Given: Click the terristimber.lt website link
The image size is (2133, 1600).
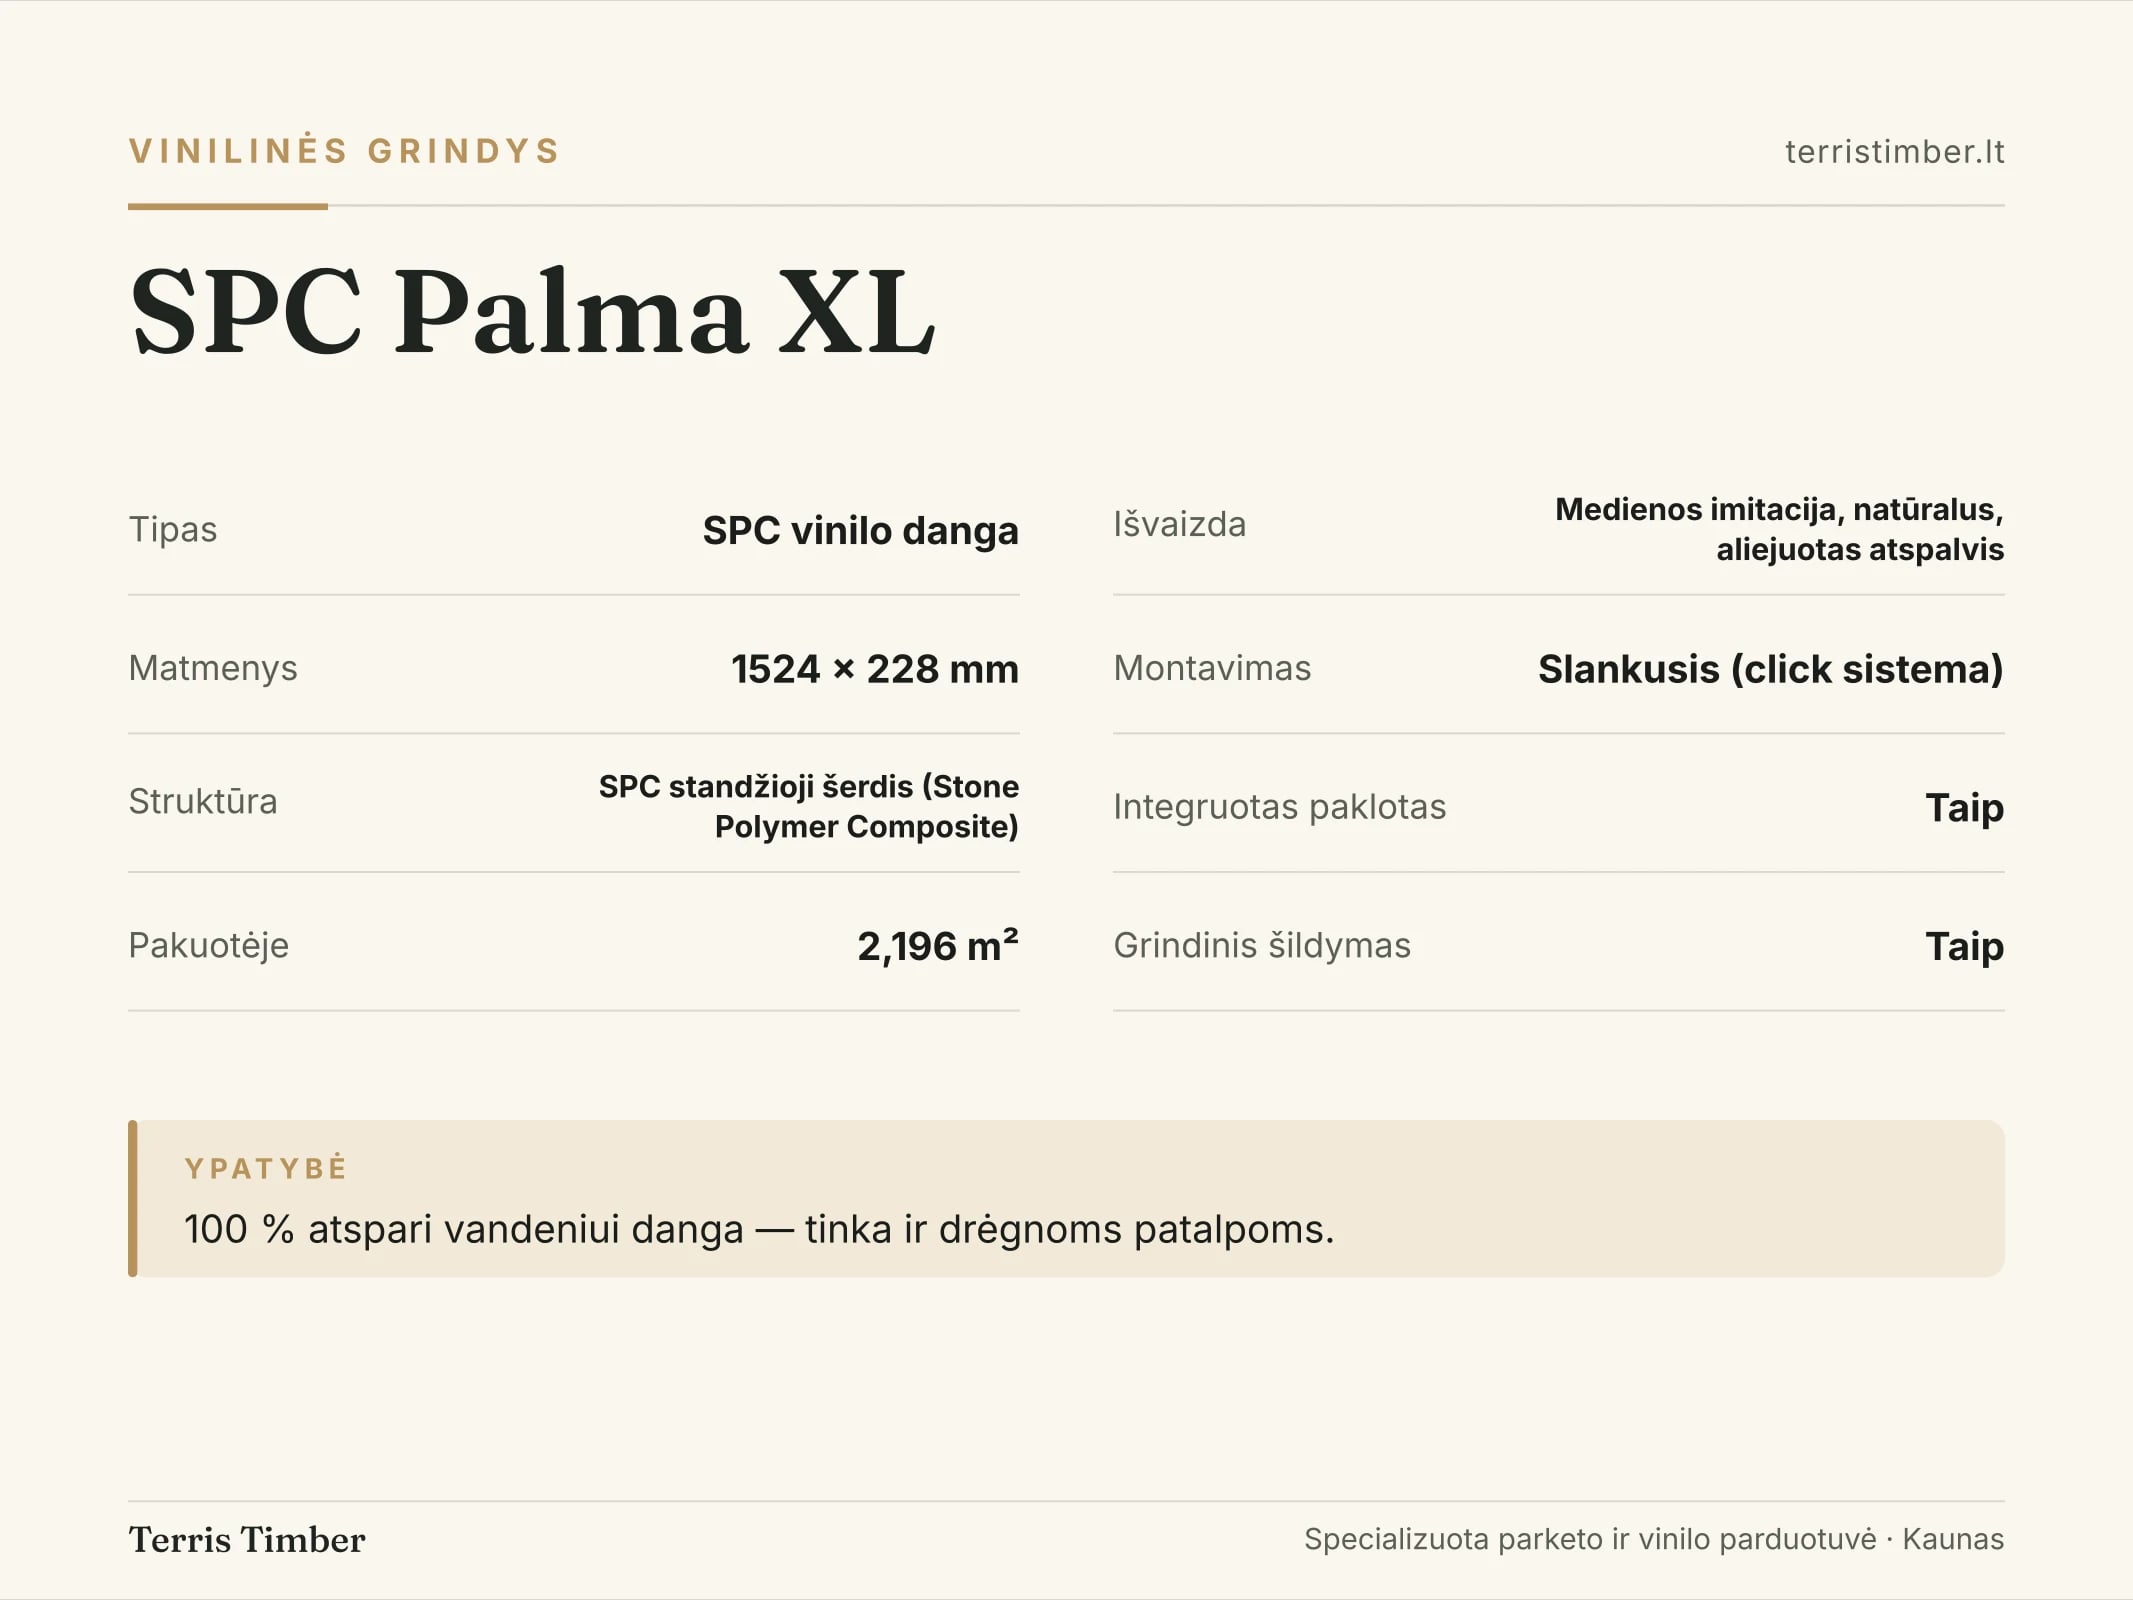Looking at the screenshot, I should point(1894,152).
